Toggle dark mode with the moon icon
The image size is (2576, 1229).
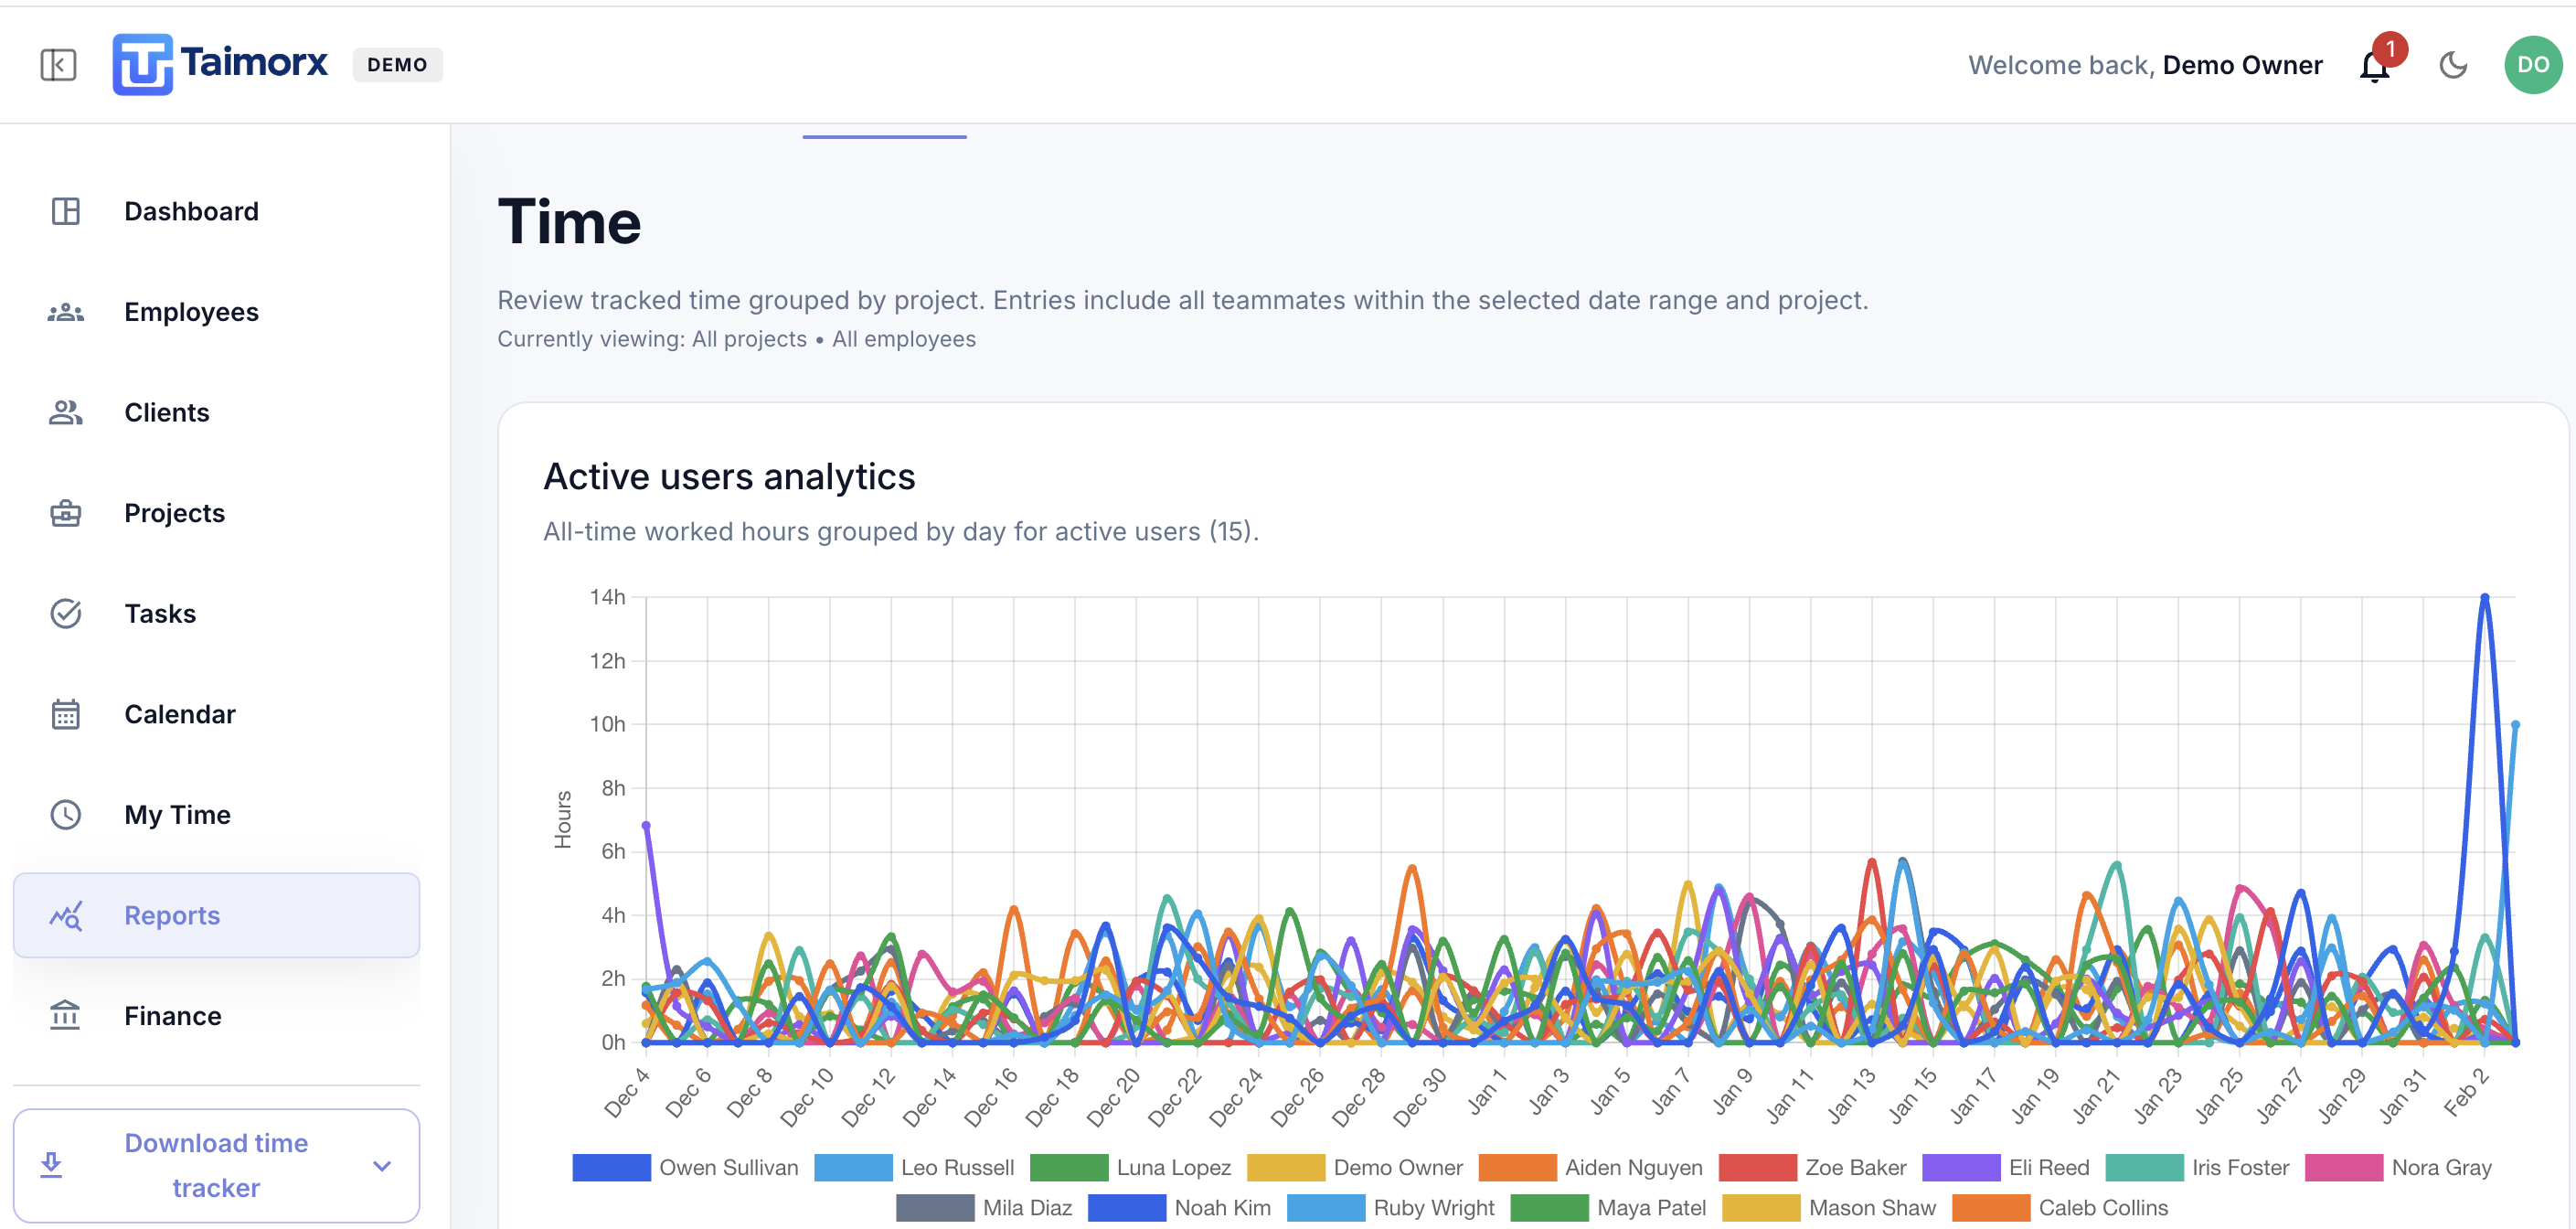click(2453, 65)
